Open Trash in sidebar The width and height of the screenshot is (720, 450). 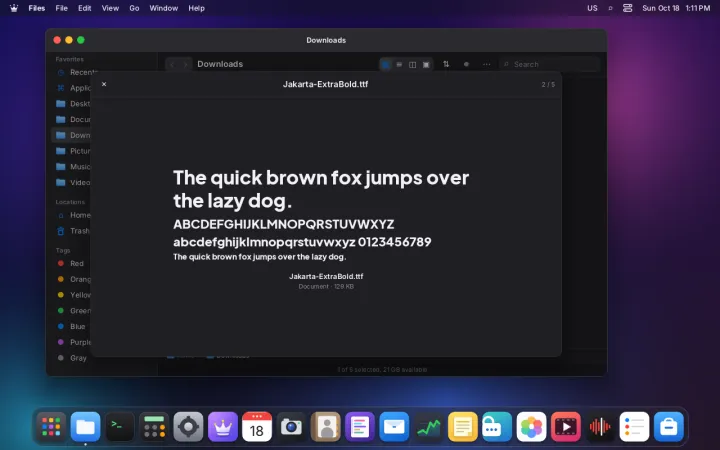(x=73, y=231)
